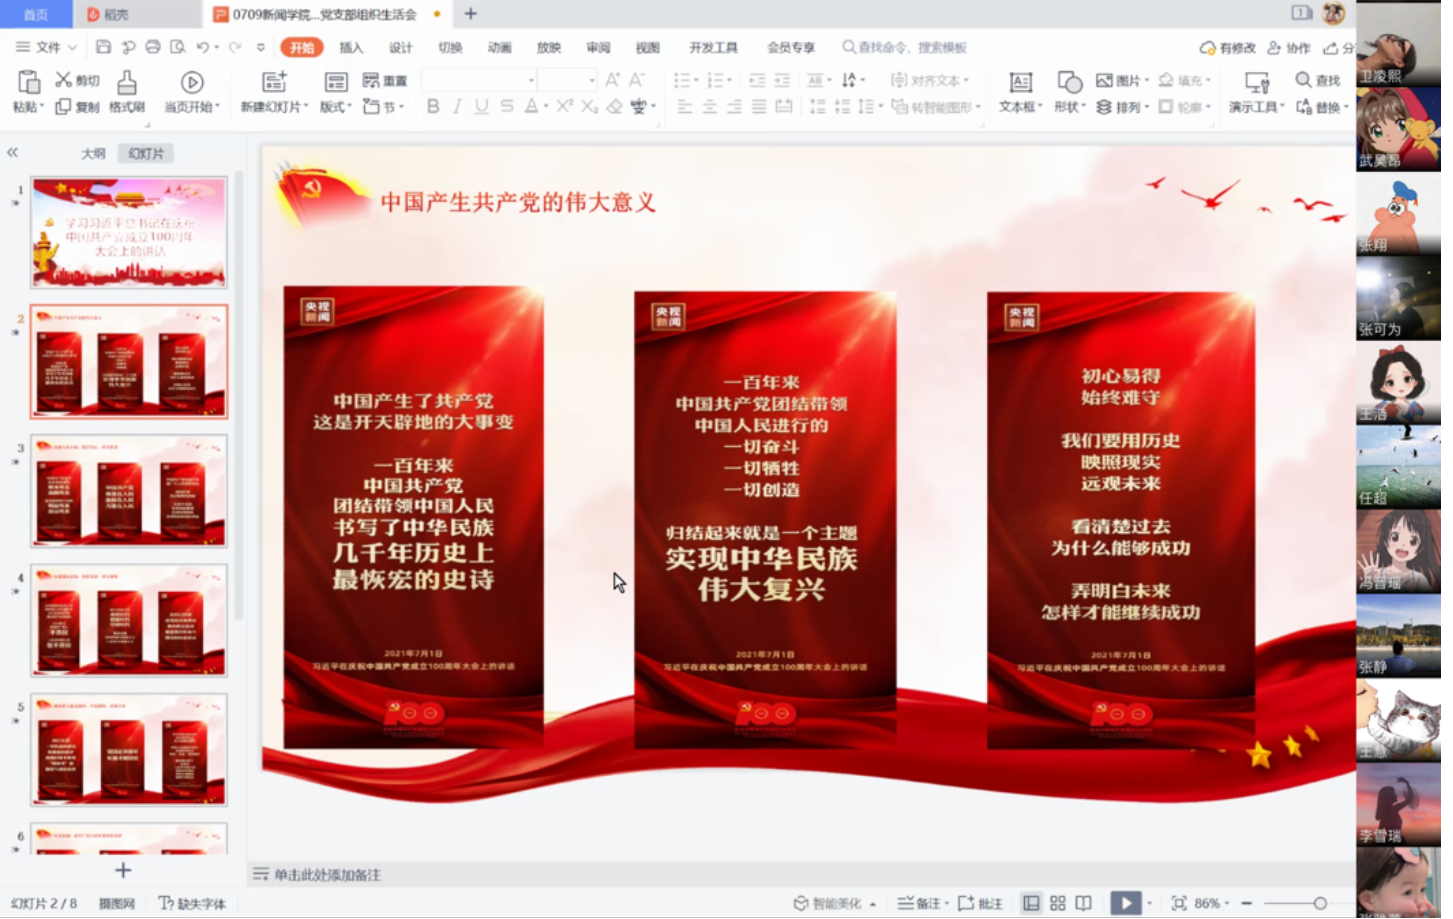Image resolution: width=1453 pixels, height=919 pixels.
Task: Toggle the notes (备注) pane in status bar
Action: 920,903
